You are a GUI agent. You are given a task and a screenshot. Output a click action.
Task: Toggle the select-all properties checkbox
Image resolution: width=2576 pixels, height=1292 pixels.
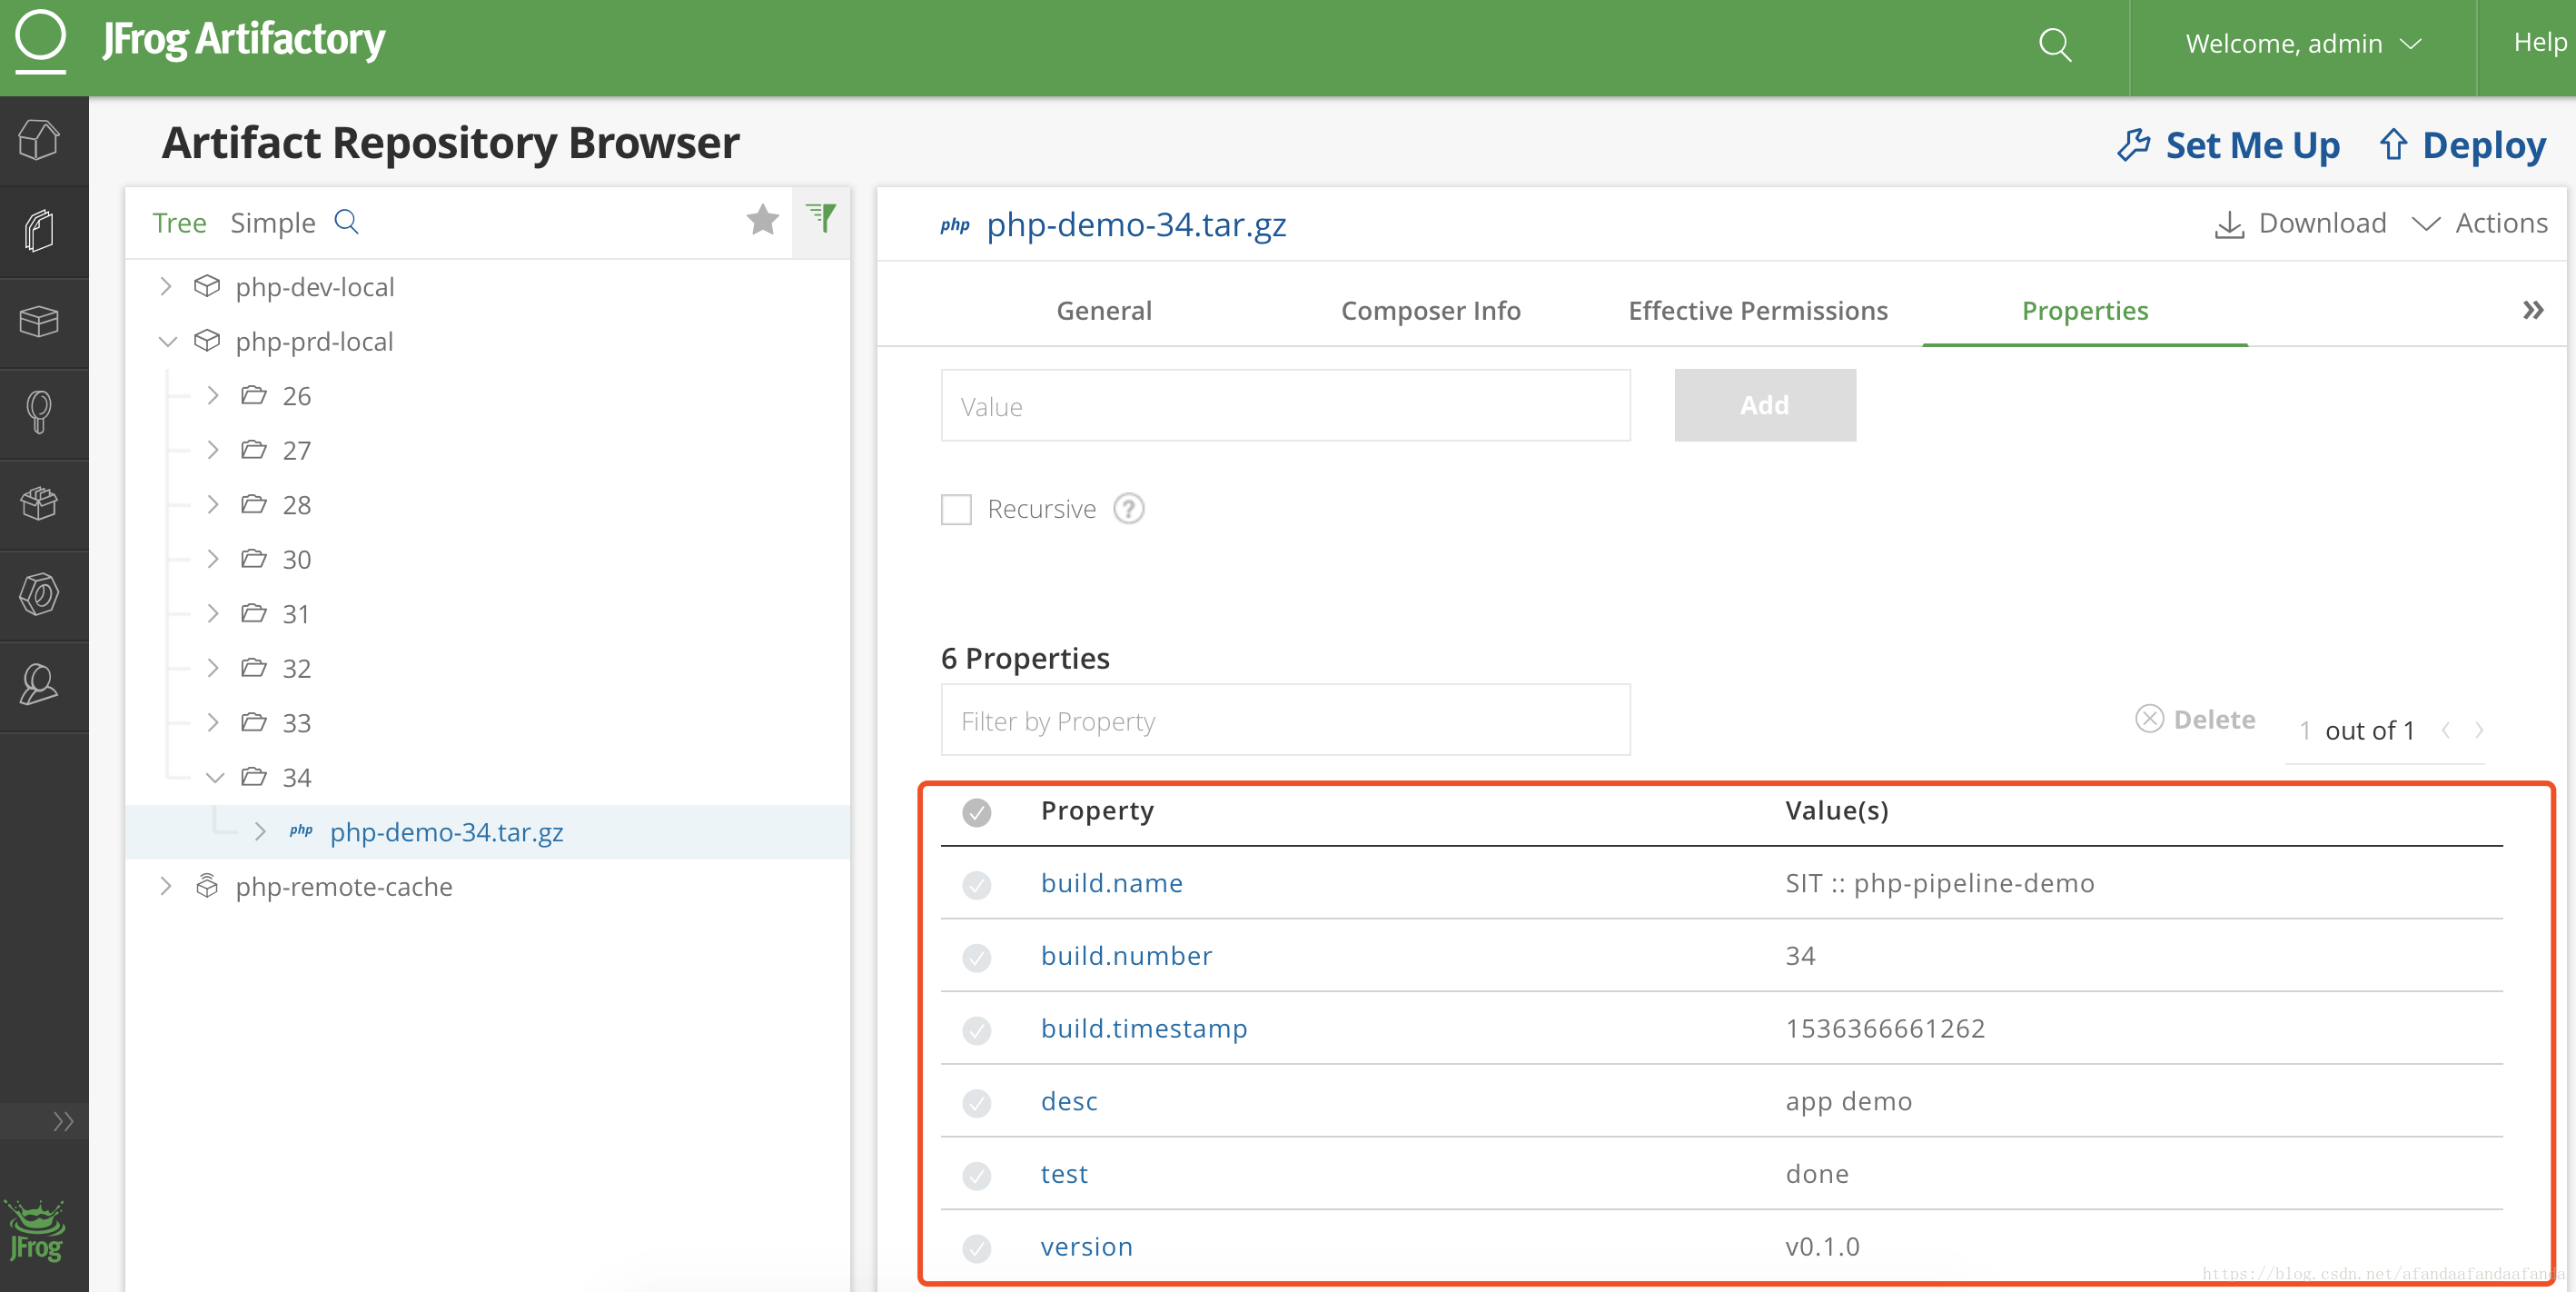(977, 812)
